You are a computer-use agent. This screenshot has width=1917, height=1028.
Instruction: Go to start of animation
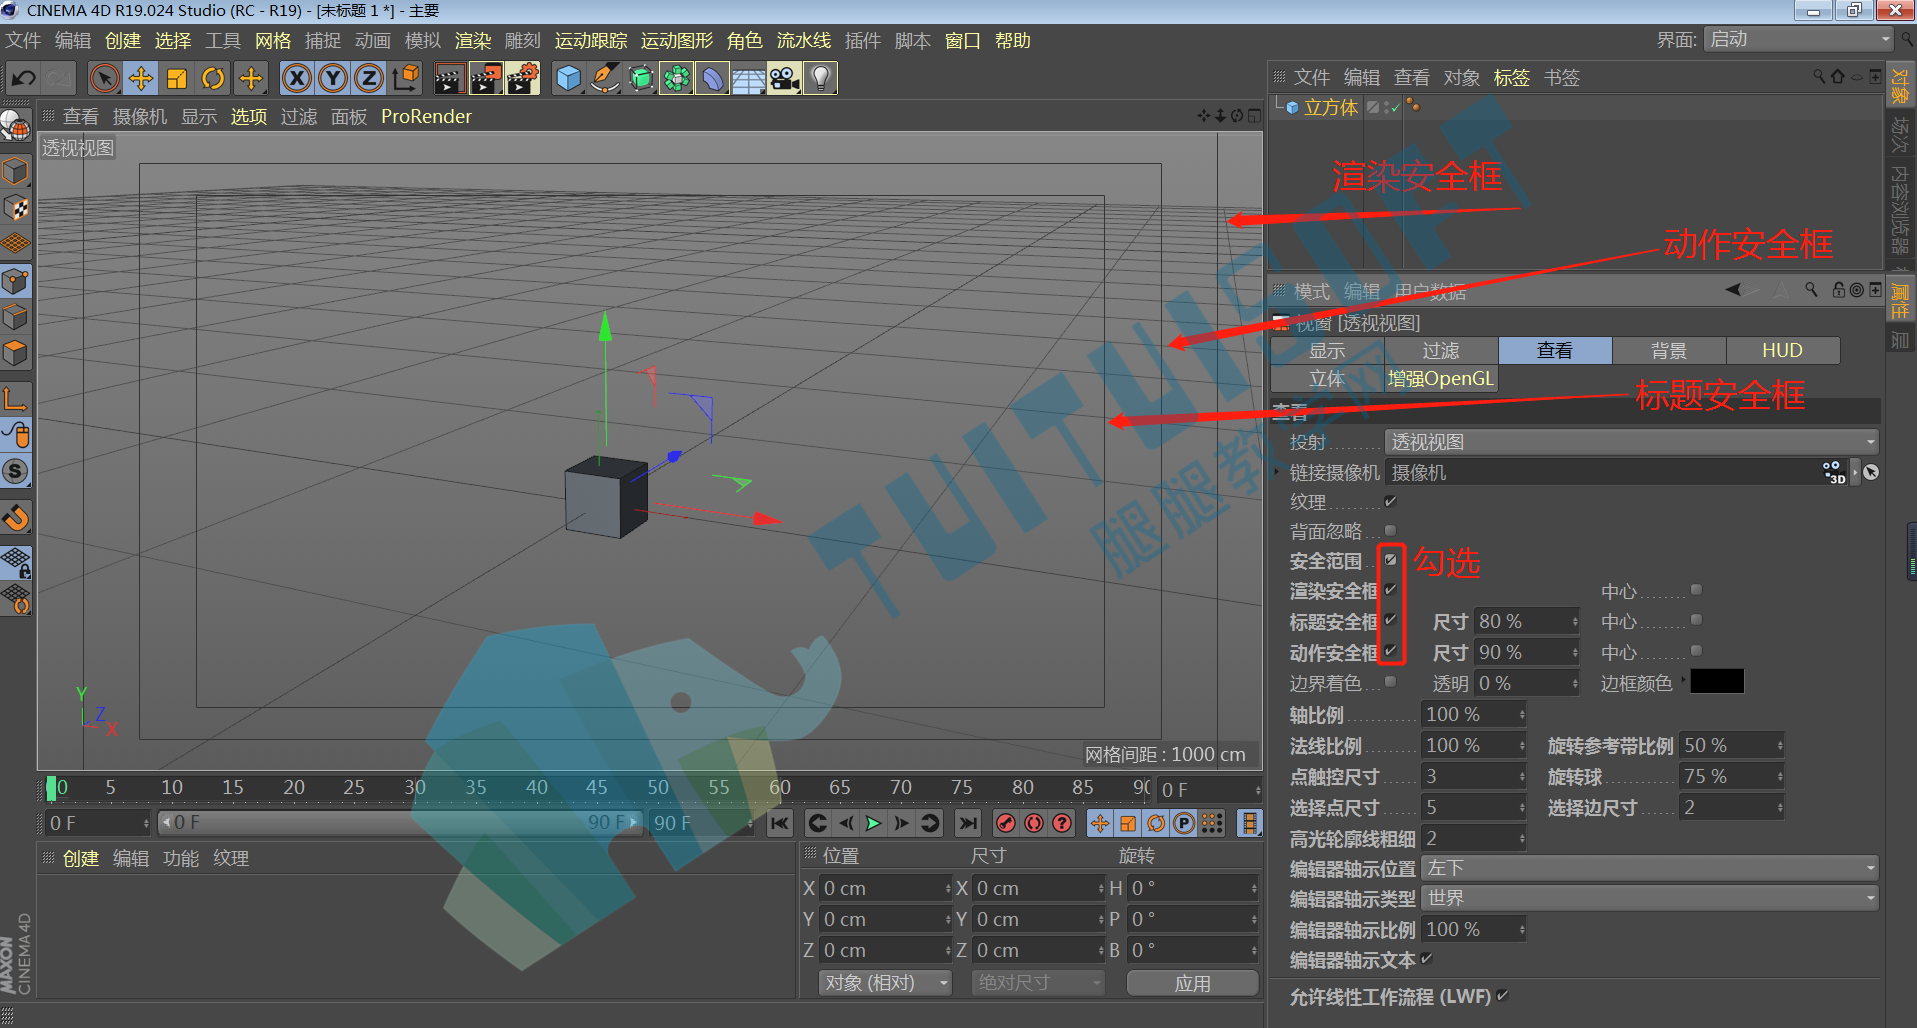coord(780,823)
